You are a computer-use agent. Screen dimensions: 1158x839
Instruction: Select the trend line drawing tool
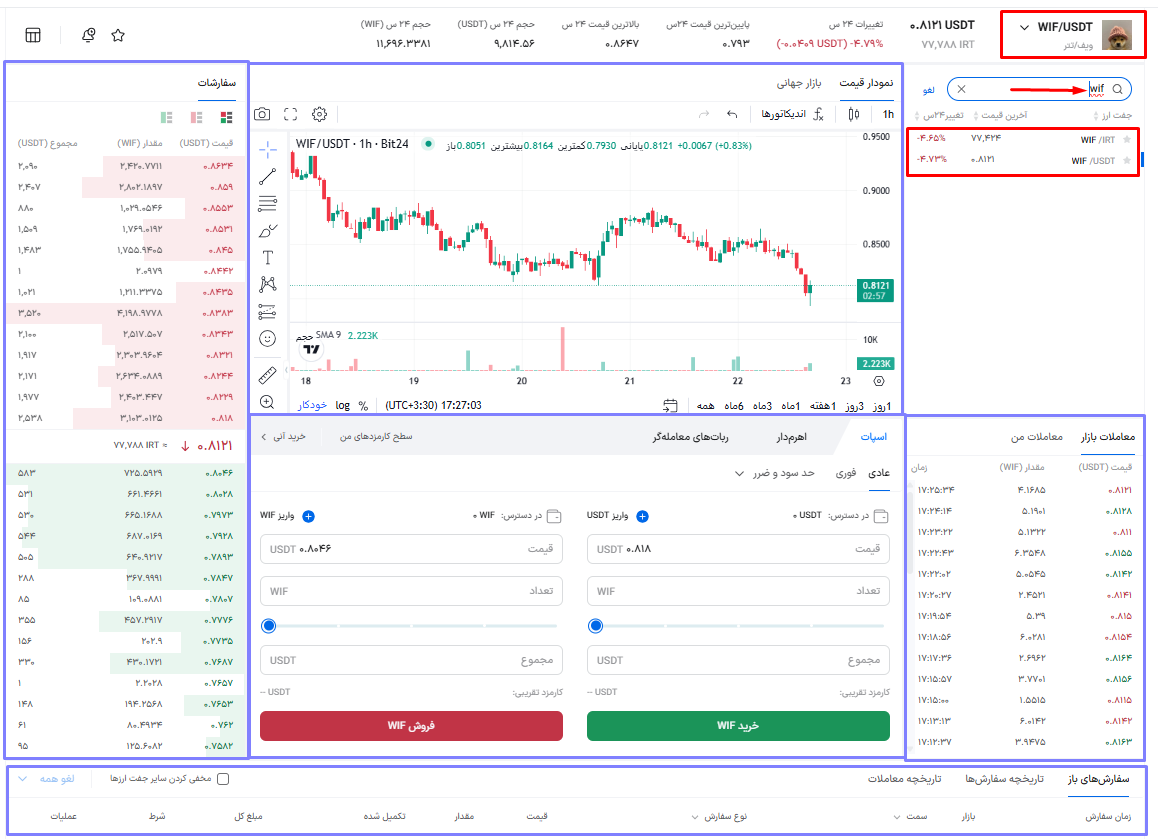267,177
